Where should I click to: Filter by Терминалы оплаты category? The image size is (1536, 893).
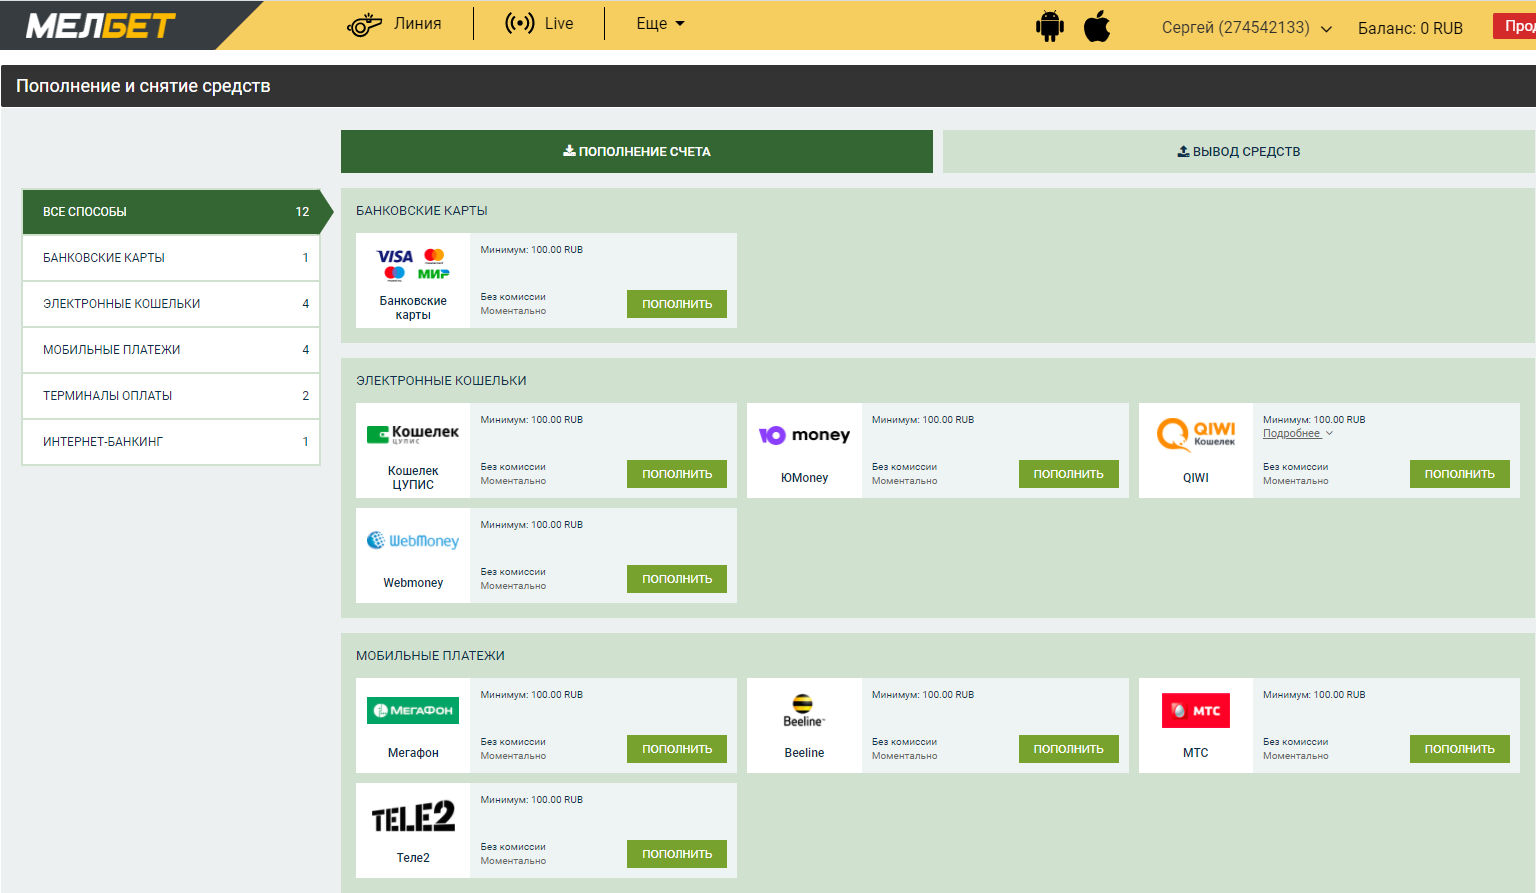pyautogui.click(x=171, y=396)
